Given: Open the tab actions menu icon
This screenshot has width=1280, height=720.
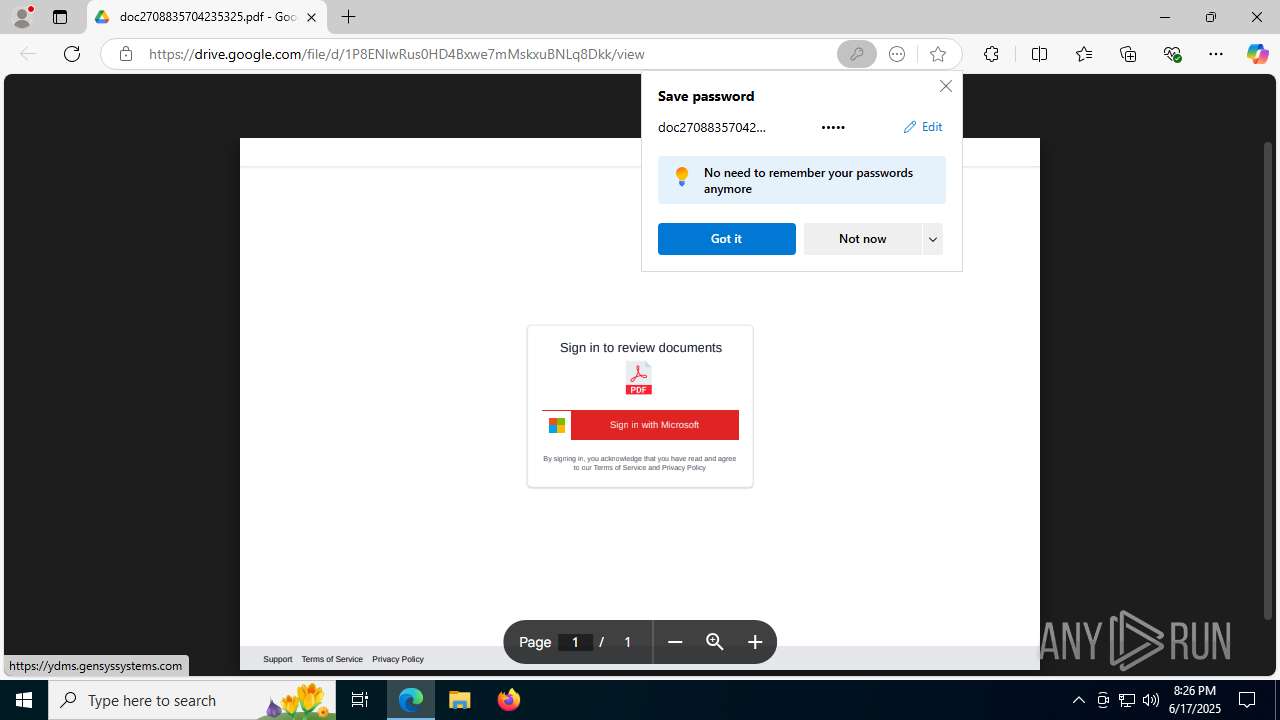Looking at the screenshot, I should point(60,17).
